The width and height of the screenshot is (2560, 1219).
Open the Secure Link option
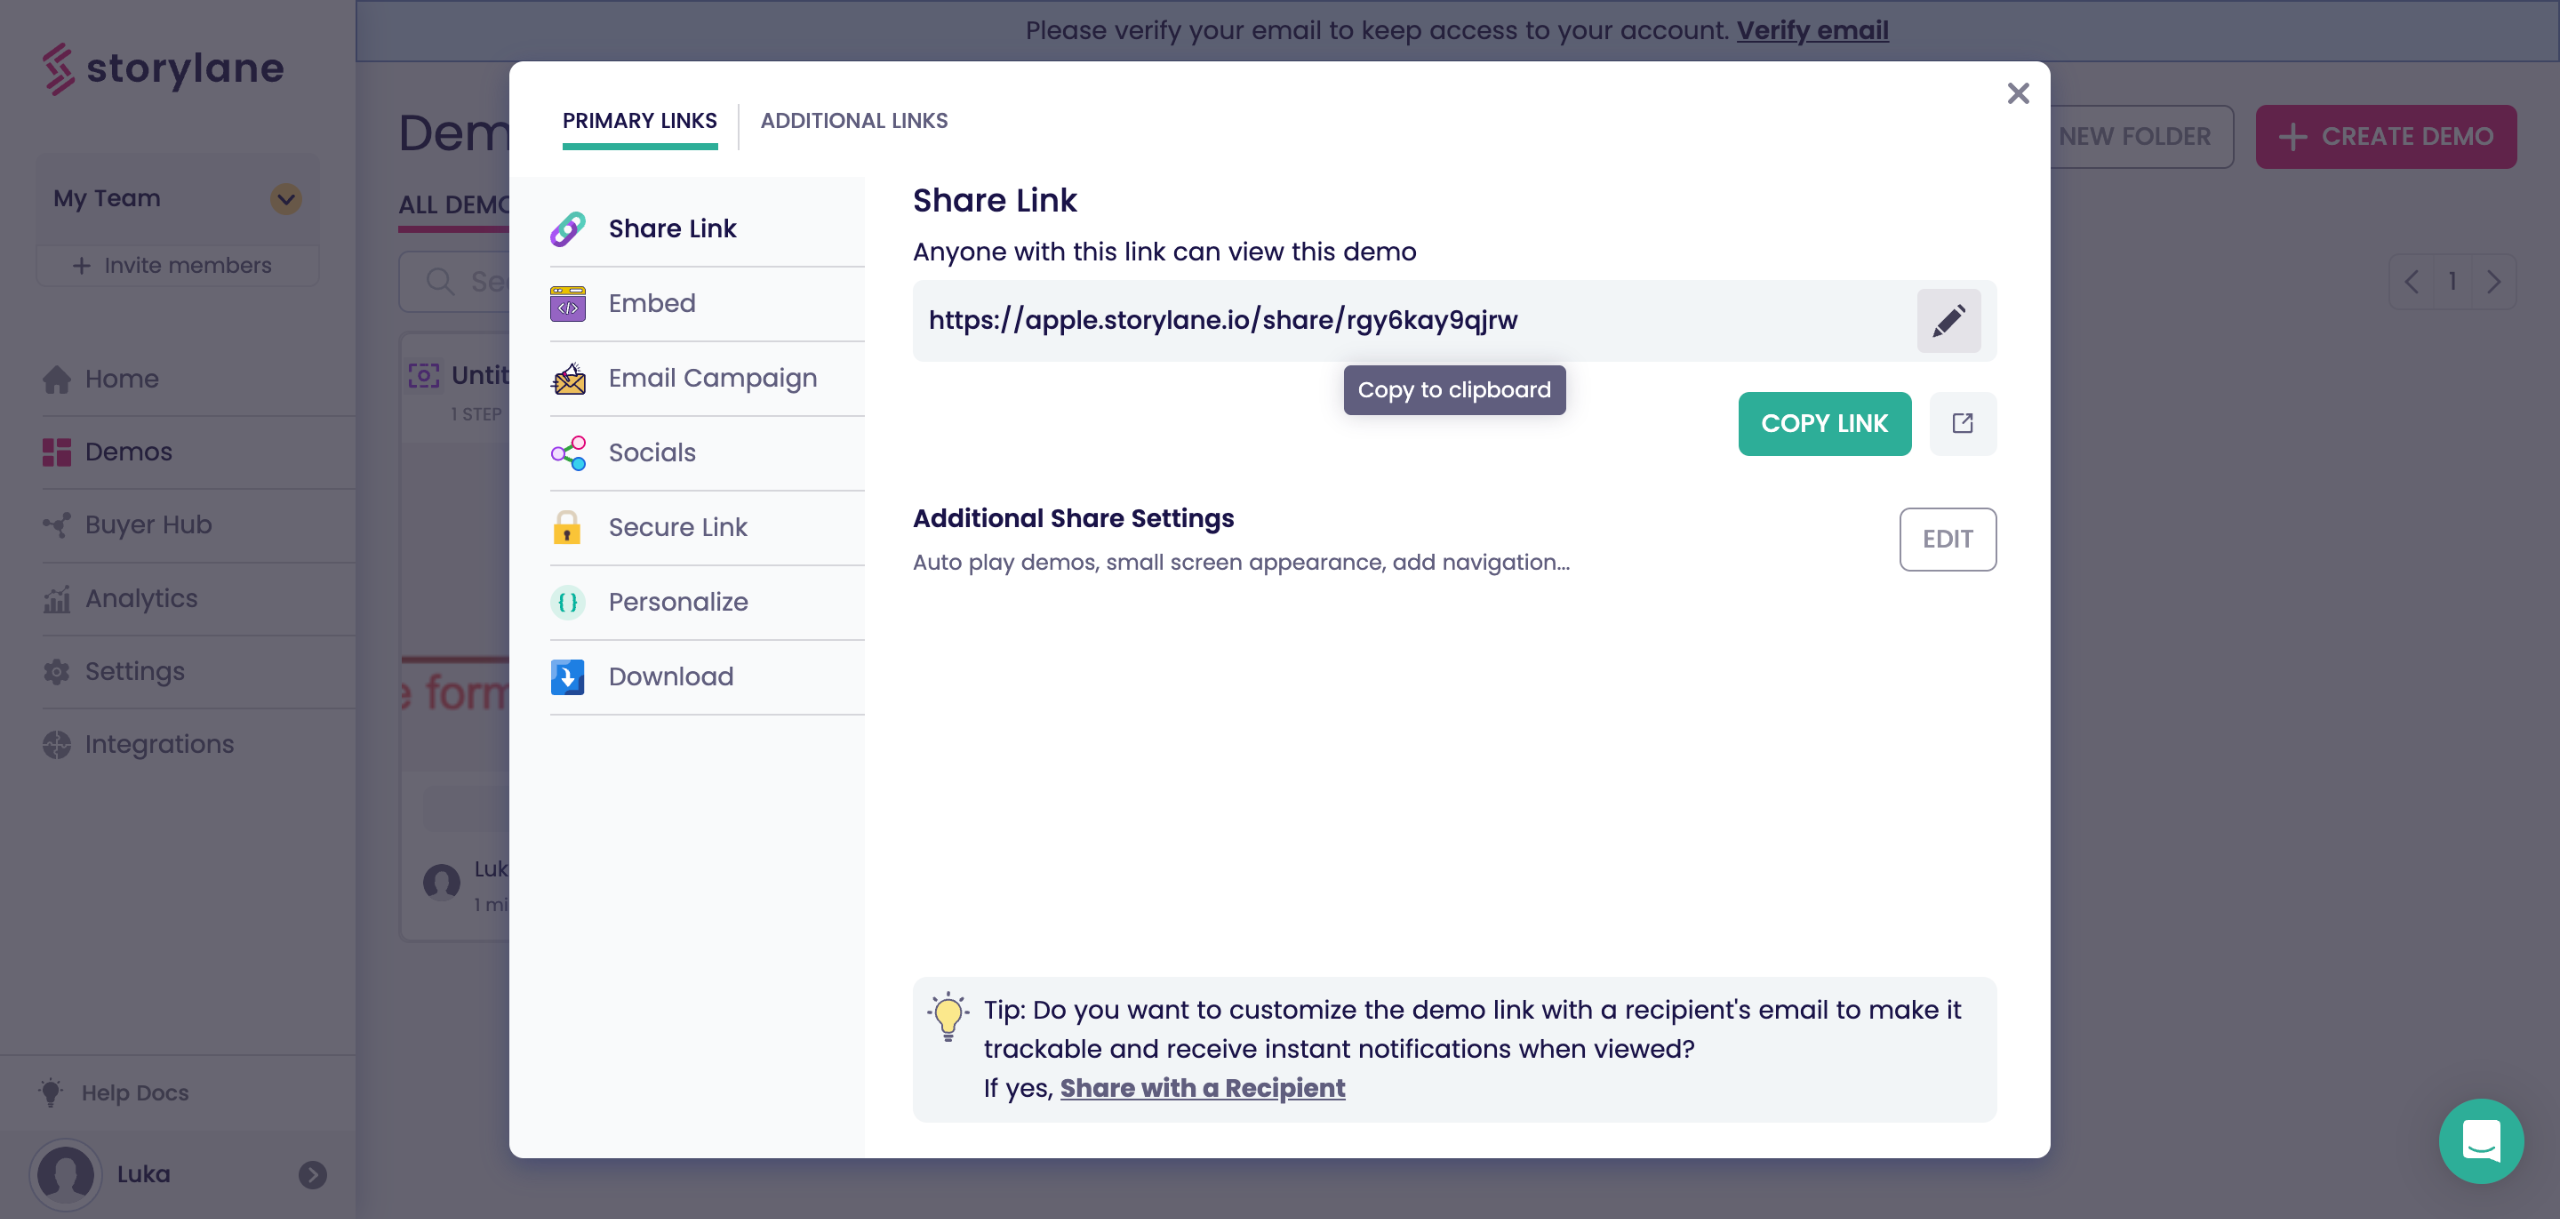click(x=677, y=527)
